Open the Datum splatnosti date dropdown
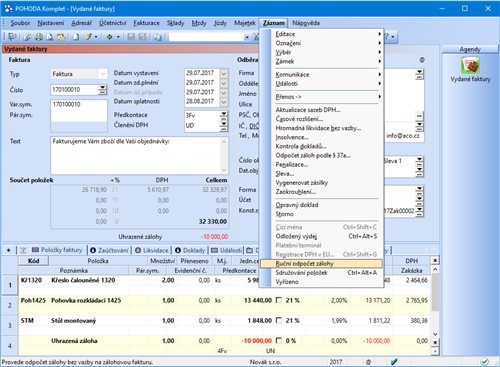The image size is (500, 367). (224, 101)
